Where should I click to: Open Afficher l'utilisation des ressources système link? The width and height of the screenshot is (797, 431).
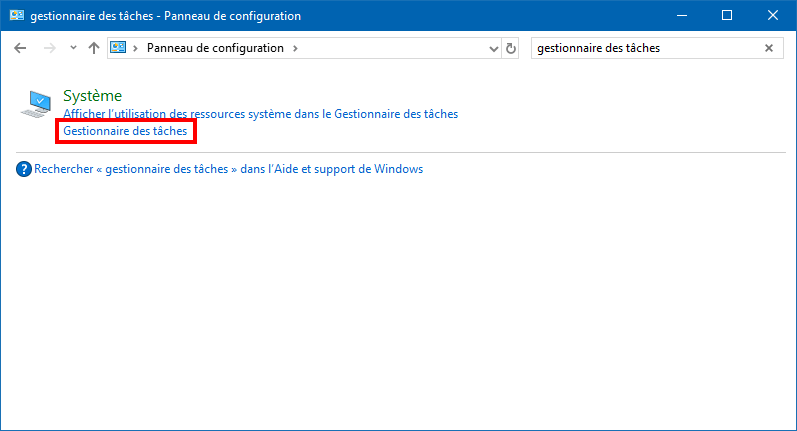pos(260,114)
